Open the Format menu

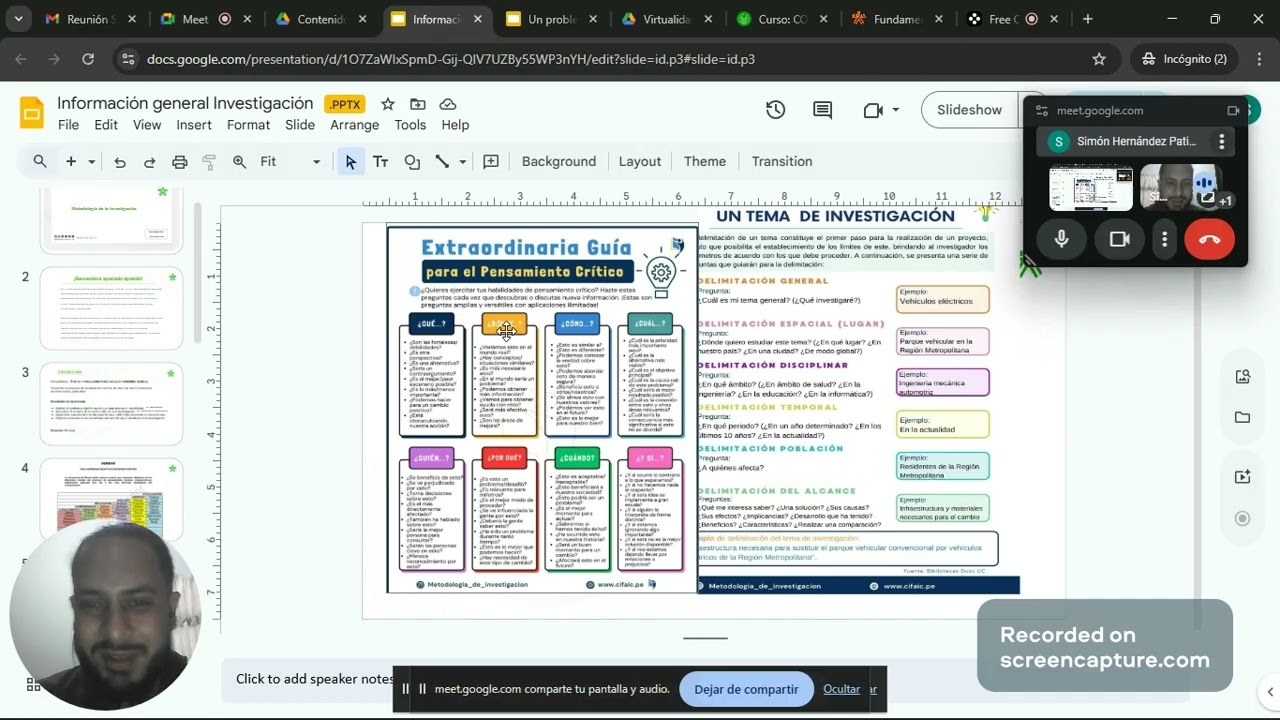(x=248, y=125)
